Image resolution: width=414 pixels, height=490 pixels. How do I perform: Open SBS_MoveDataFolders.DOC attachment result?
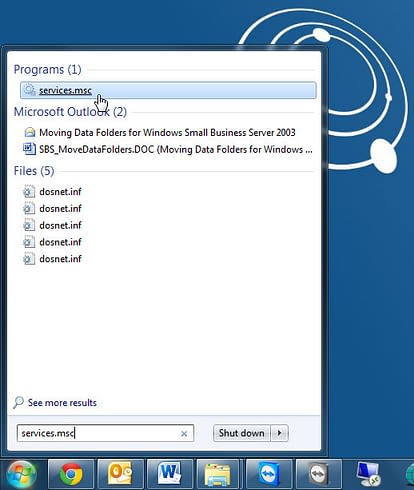pos(175,149)
